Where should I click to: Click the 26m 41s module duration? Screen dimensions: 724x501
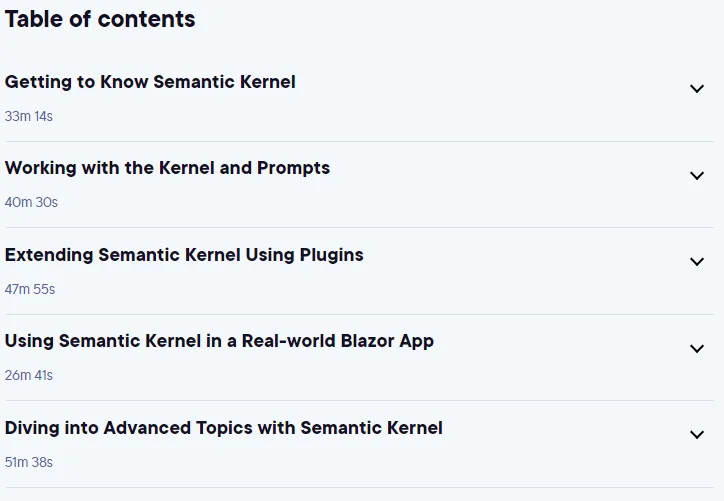tap(29, 375)
